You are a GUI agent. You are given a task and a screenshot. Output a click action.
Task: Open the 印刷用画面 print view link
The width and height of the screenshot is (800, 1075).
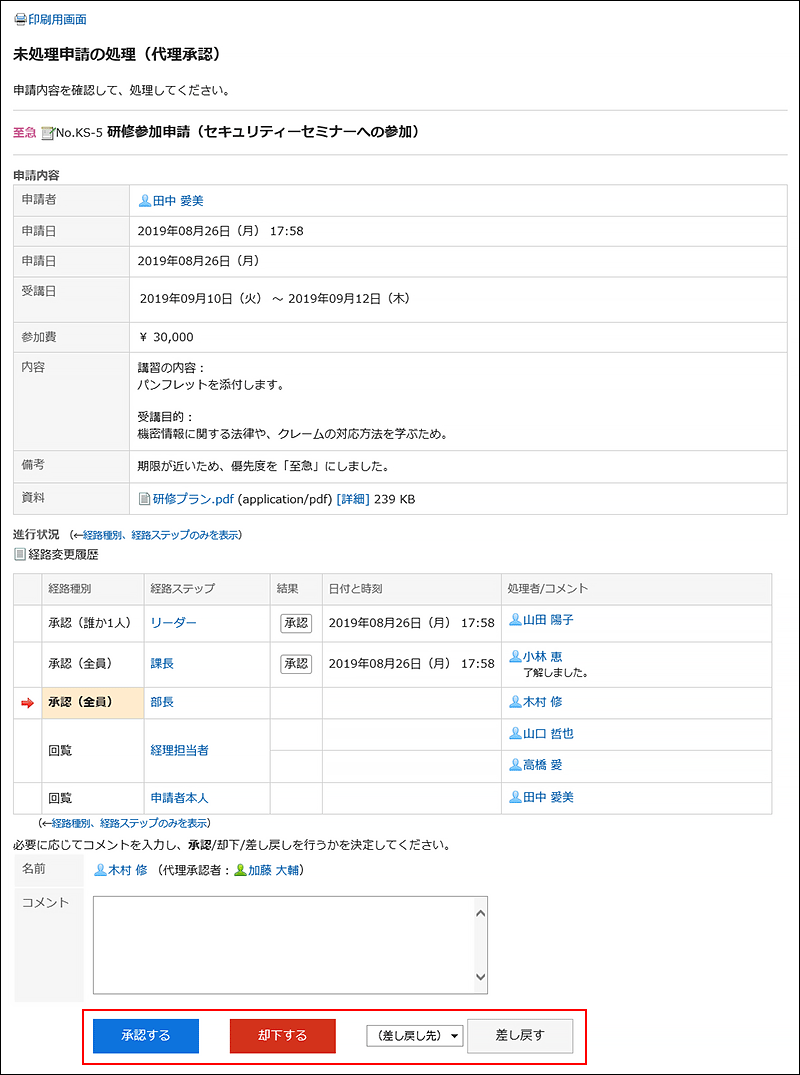pyautogui.click(x=57, y=20)
